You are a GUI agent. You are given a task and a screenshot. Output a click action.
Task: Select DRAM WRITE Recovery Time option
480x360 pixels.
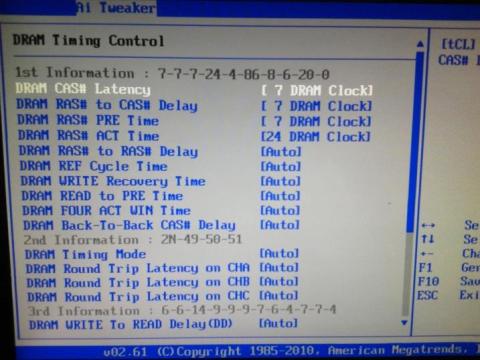click(113, 181)
